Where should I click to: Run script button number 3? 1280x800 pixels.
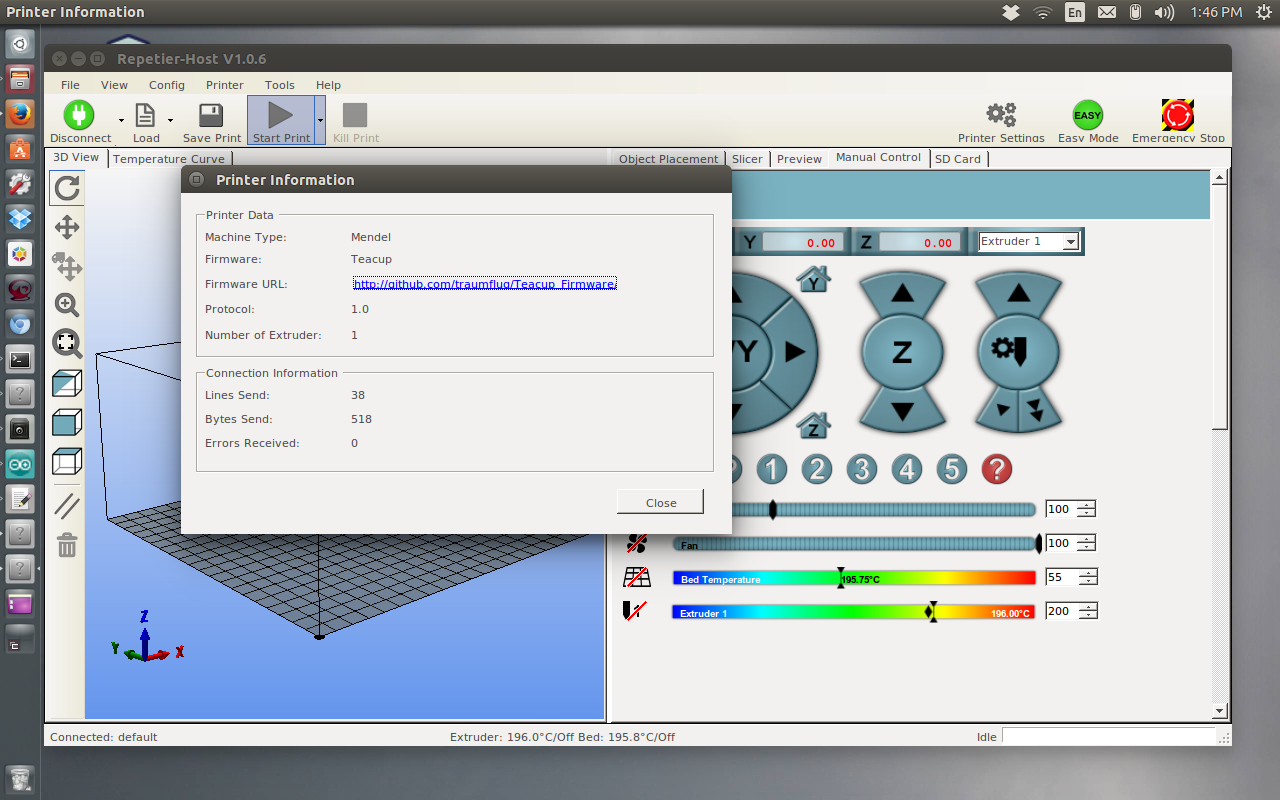click(862, 469)
